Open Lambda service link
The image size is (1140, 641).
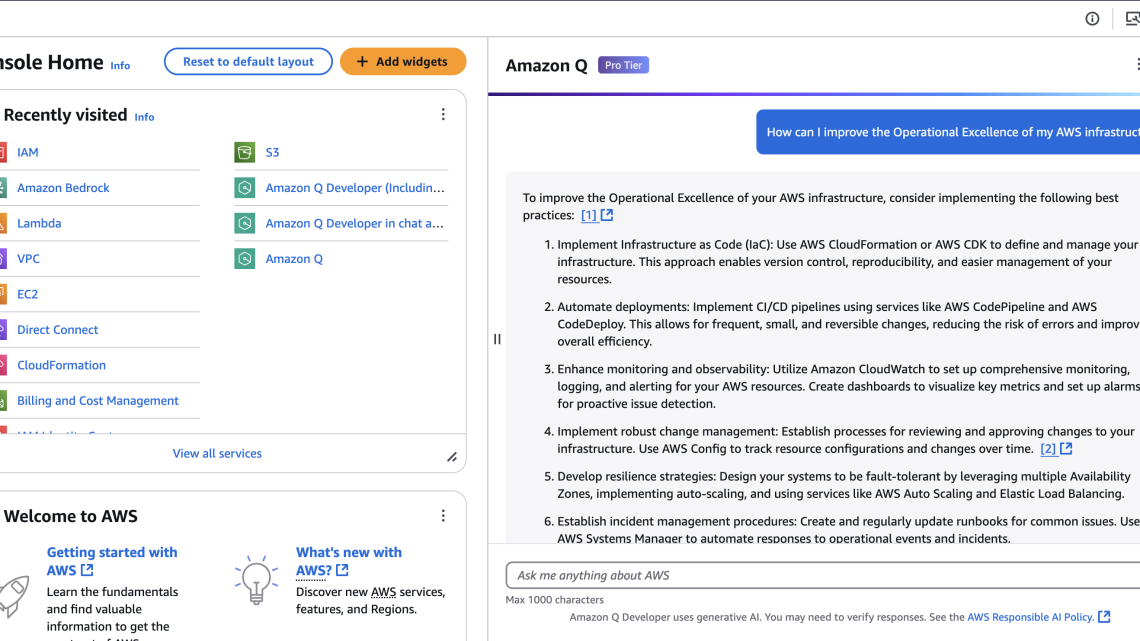39,223
